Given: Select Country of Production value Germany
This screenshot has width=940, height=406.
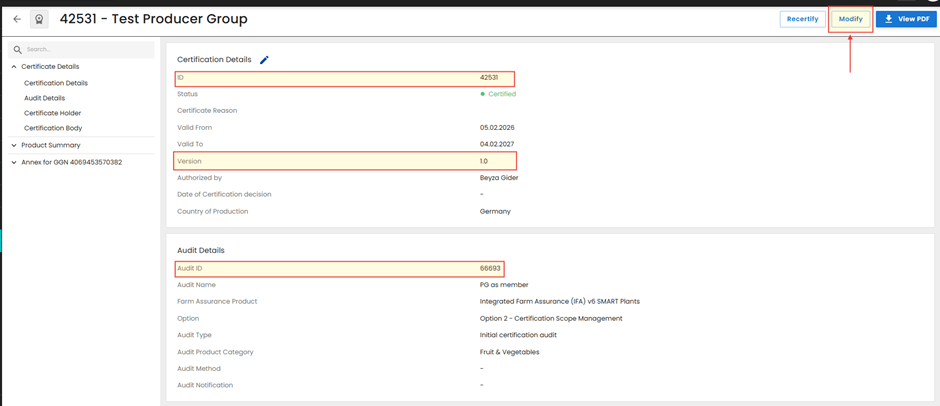Looking at the screenshot, I should click(x=495, y=212).
